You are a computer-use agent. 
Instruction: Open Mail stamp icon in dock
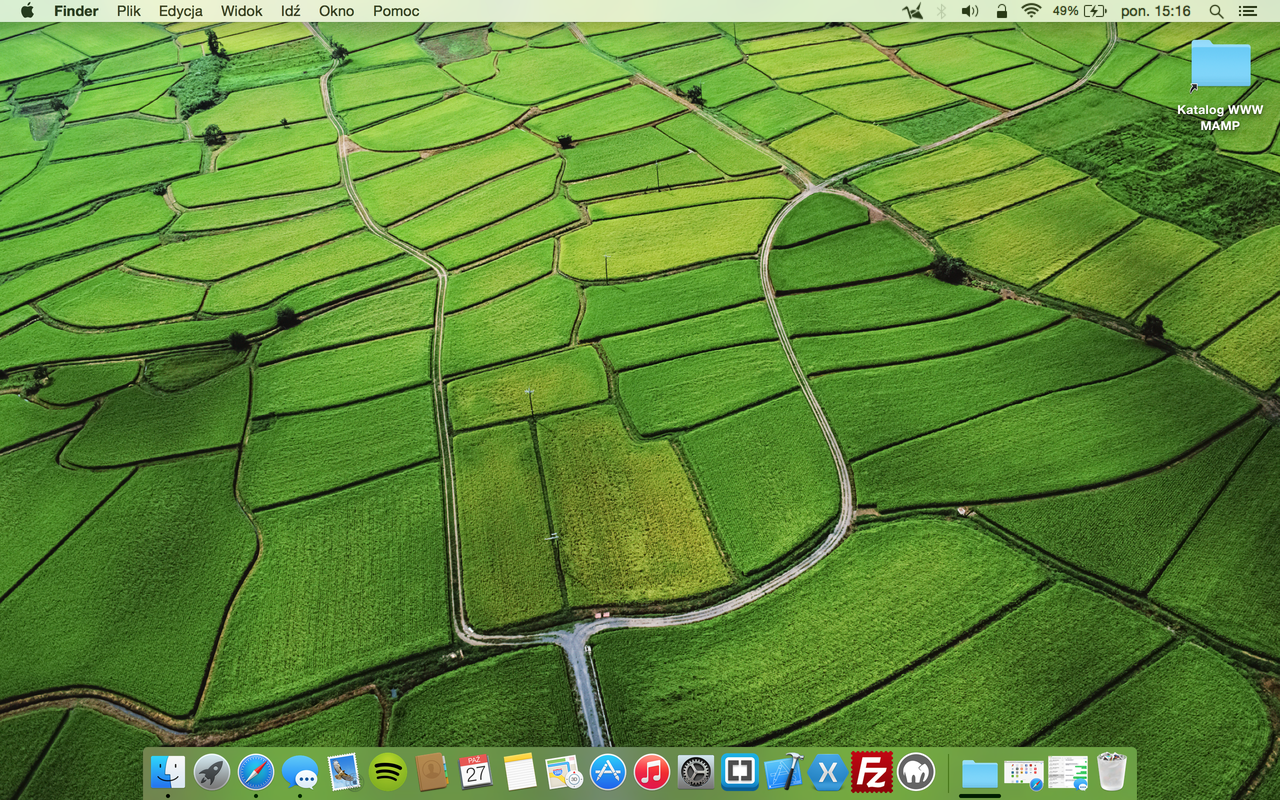(344, 772)
